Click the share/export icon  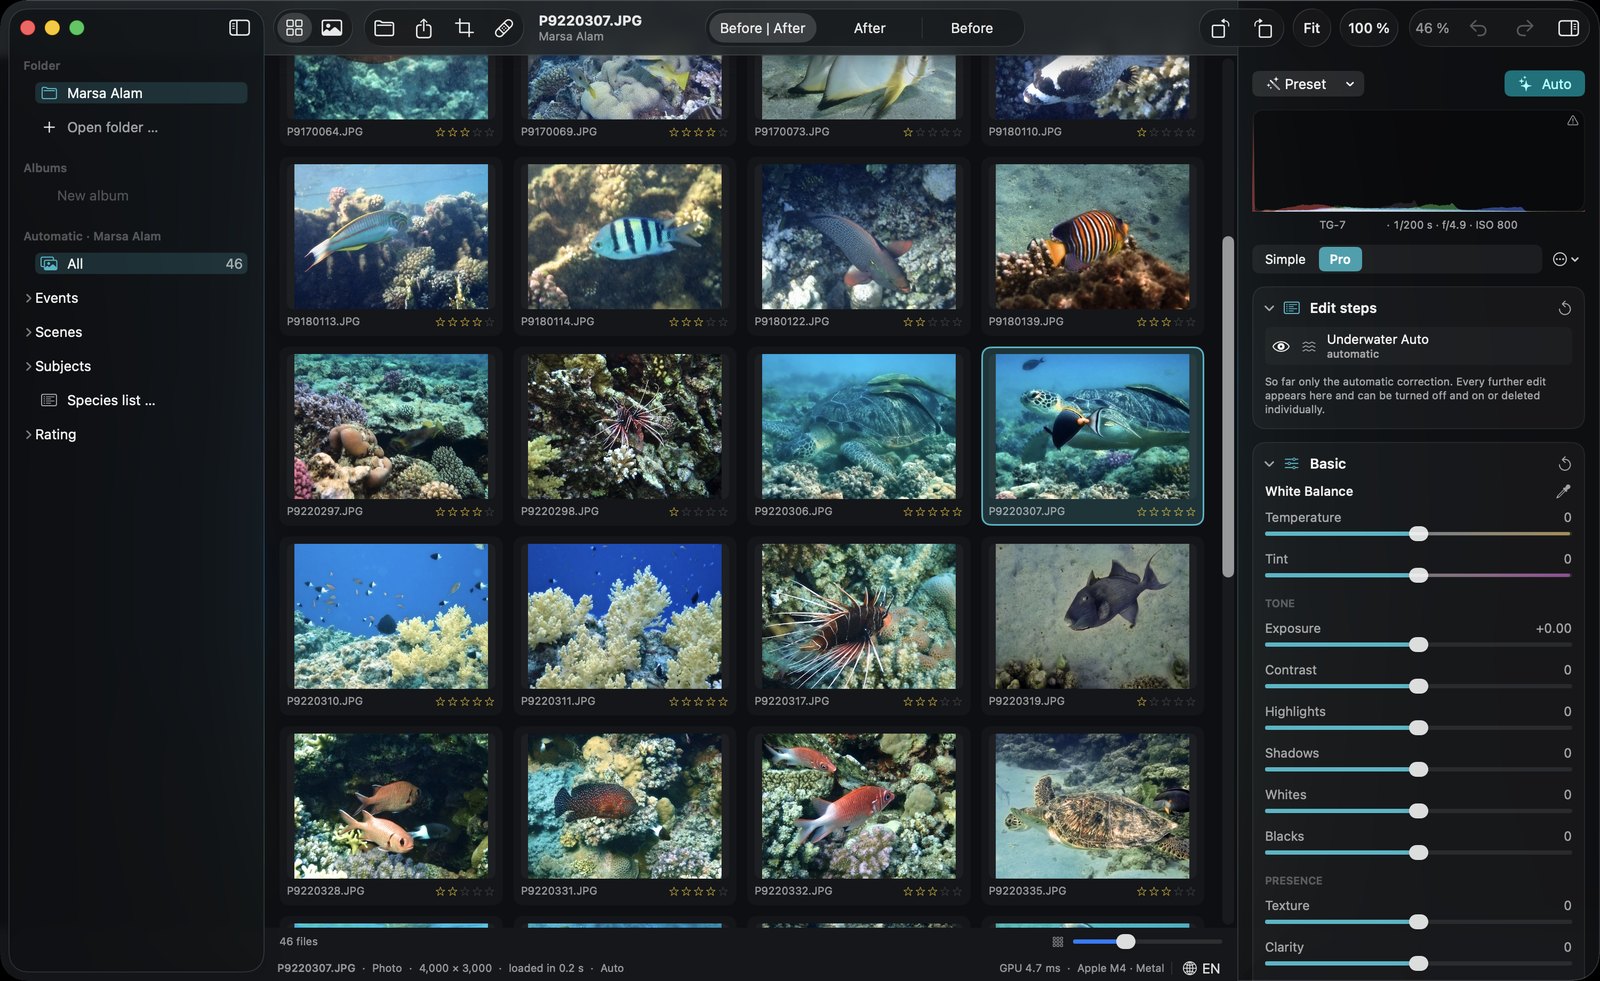click(424, 28)
